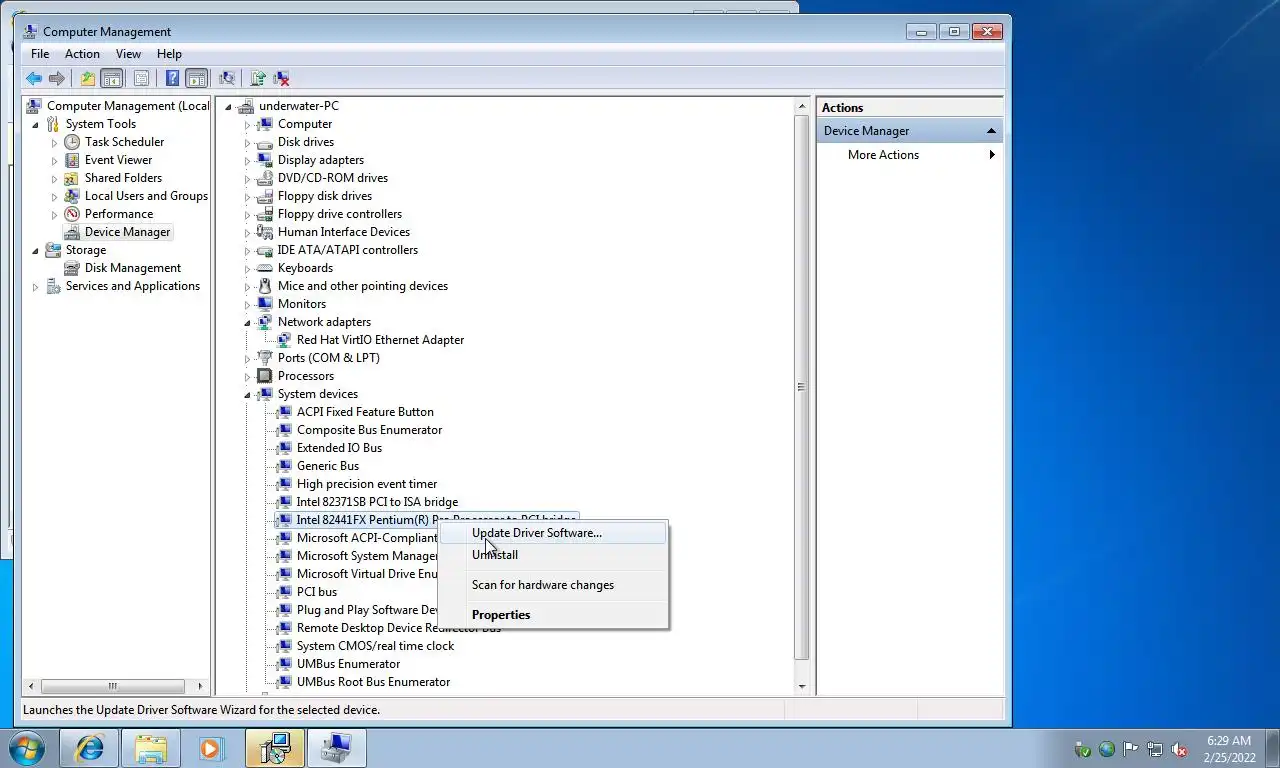Image resolution: width=1280 pixels, height=768 pixels.
Task: Open the Action menu
Action: [x=82, y=54]
